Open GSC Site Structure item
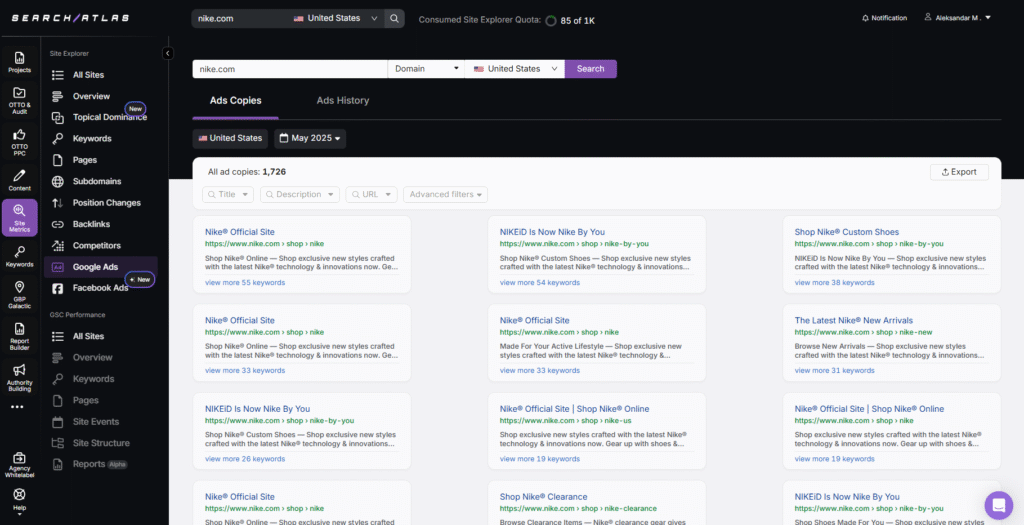The height and width of the screenshot is (525, 1024). tap(101, 443)
